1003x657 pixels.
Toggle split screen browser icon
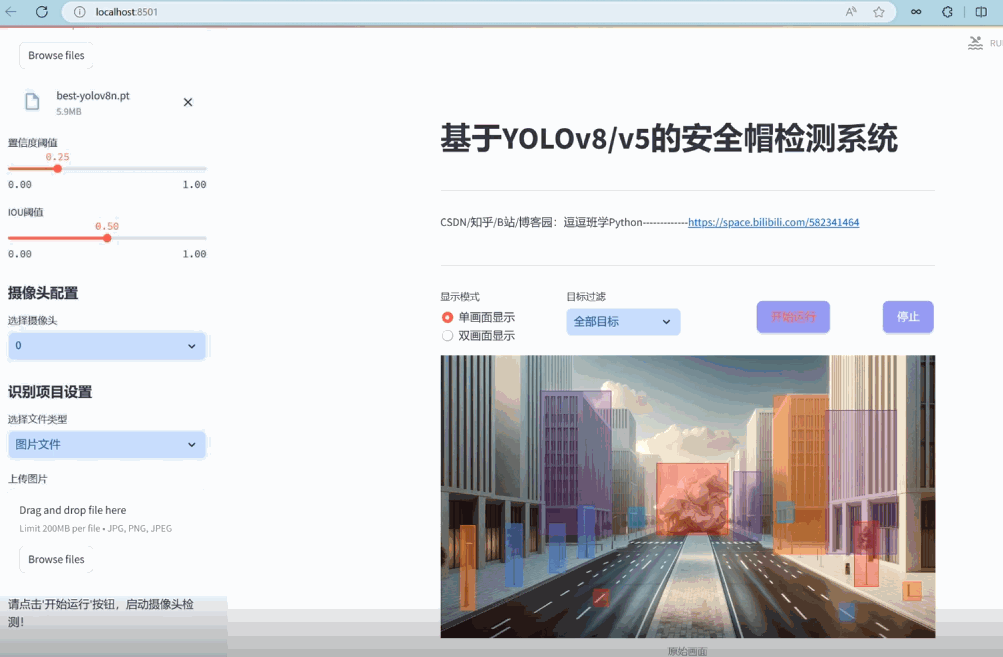[981, 12]
